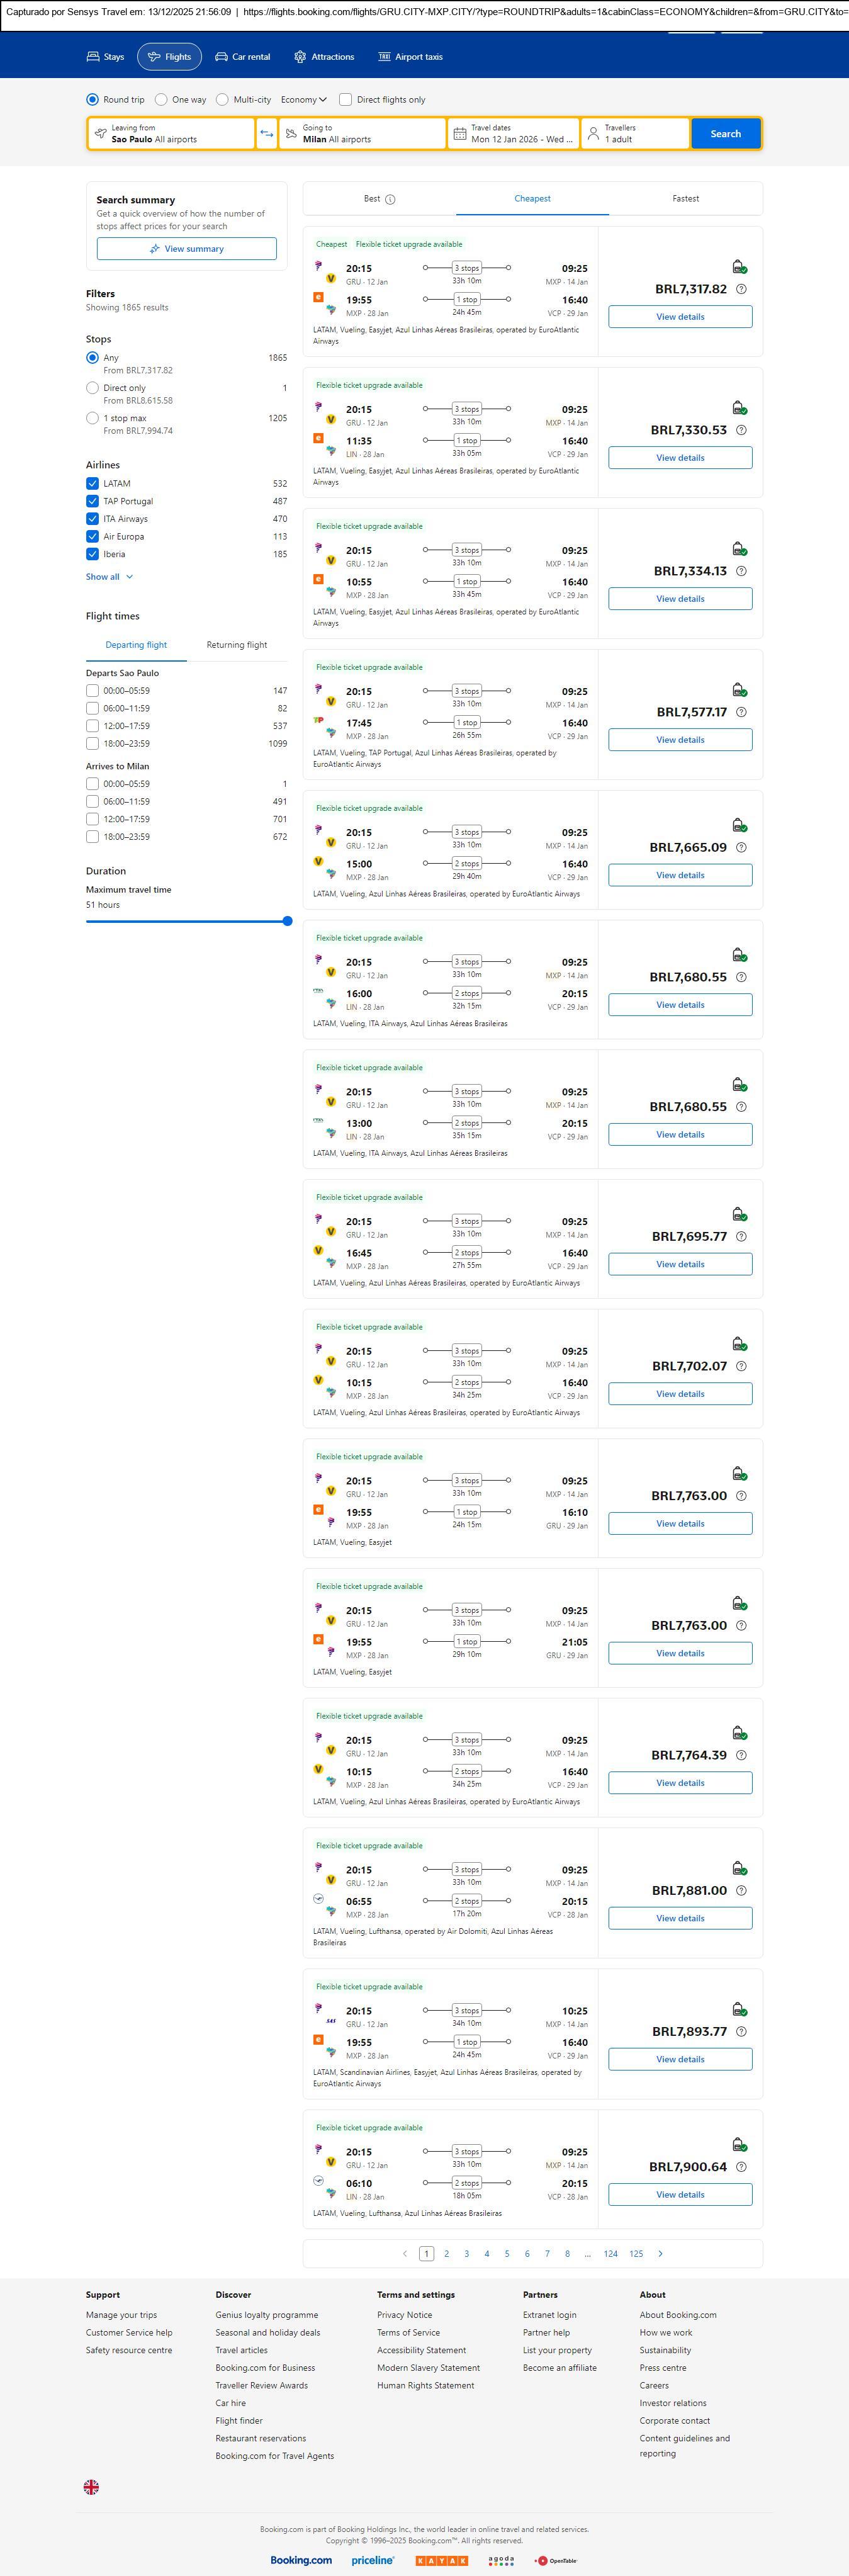Select the One way radio button
The width and height of the screenshot is (849, 2576).
pyautogui.click(x=161, y=100)
